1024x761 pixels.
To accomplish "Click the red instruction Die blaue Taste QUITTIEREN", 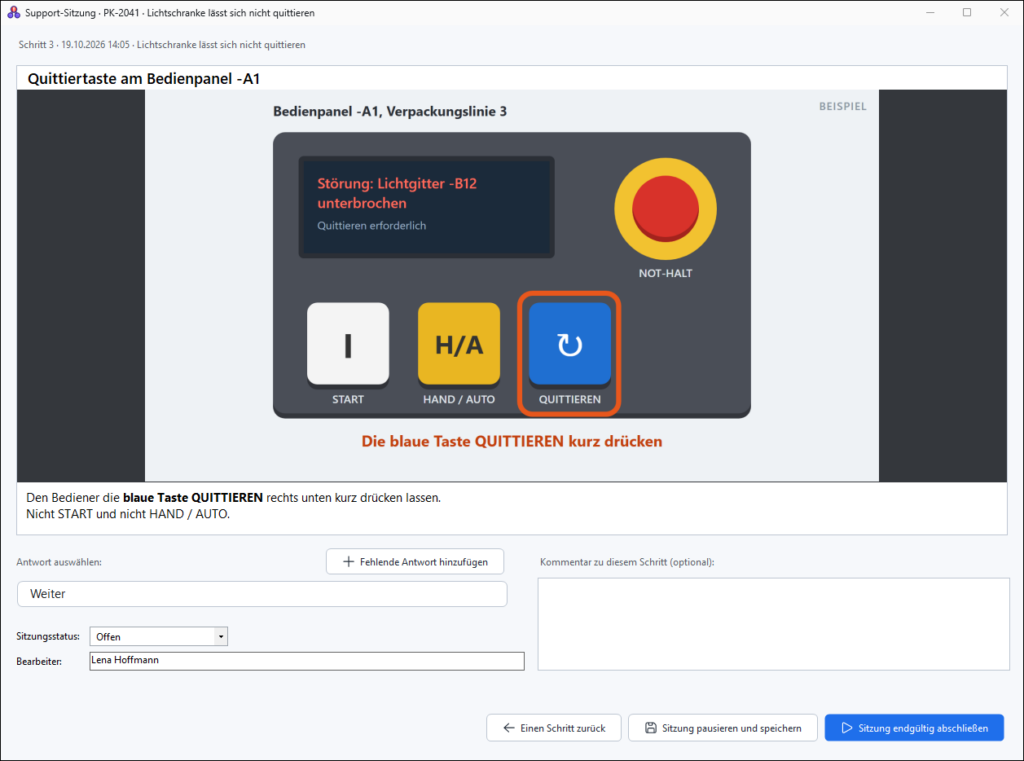I will click(x=512, y=442).
